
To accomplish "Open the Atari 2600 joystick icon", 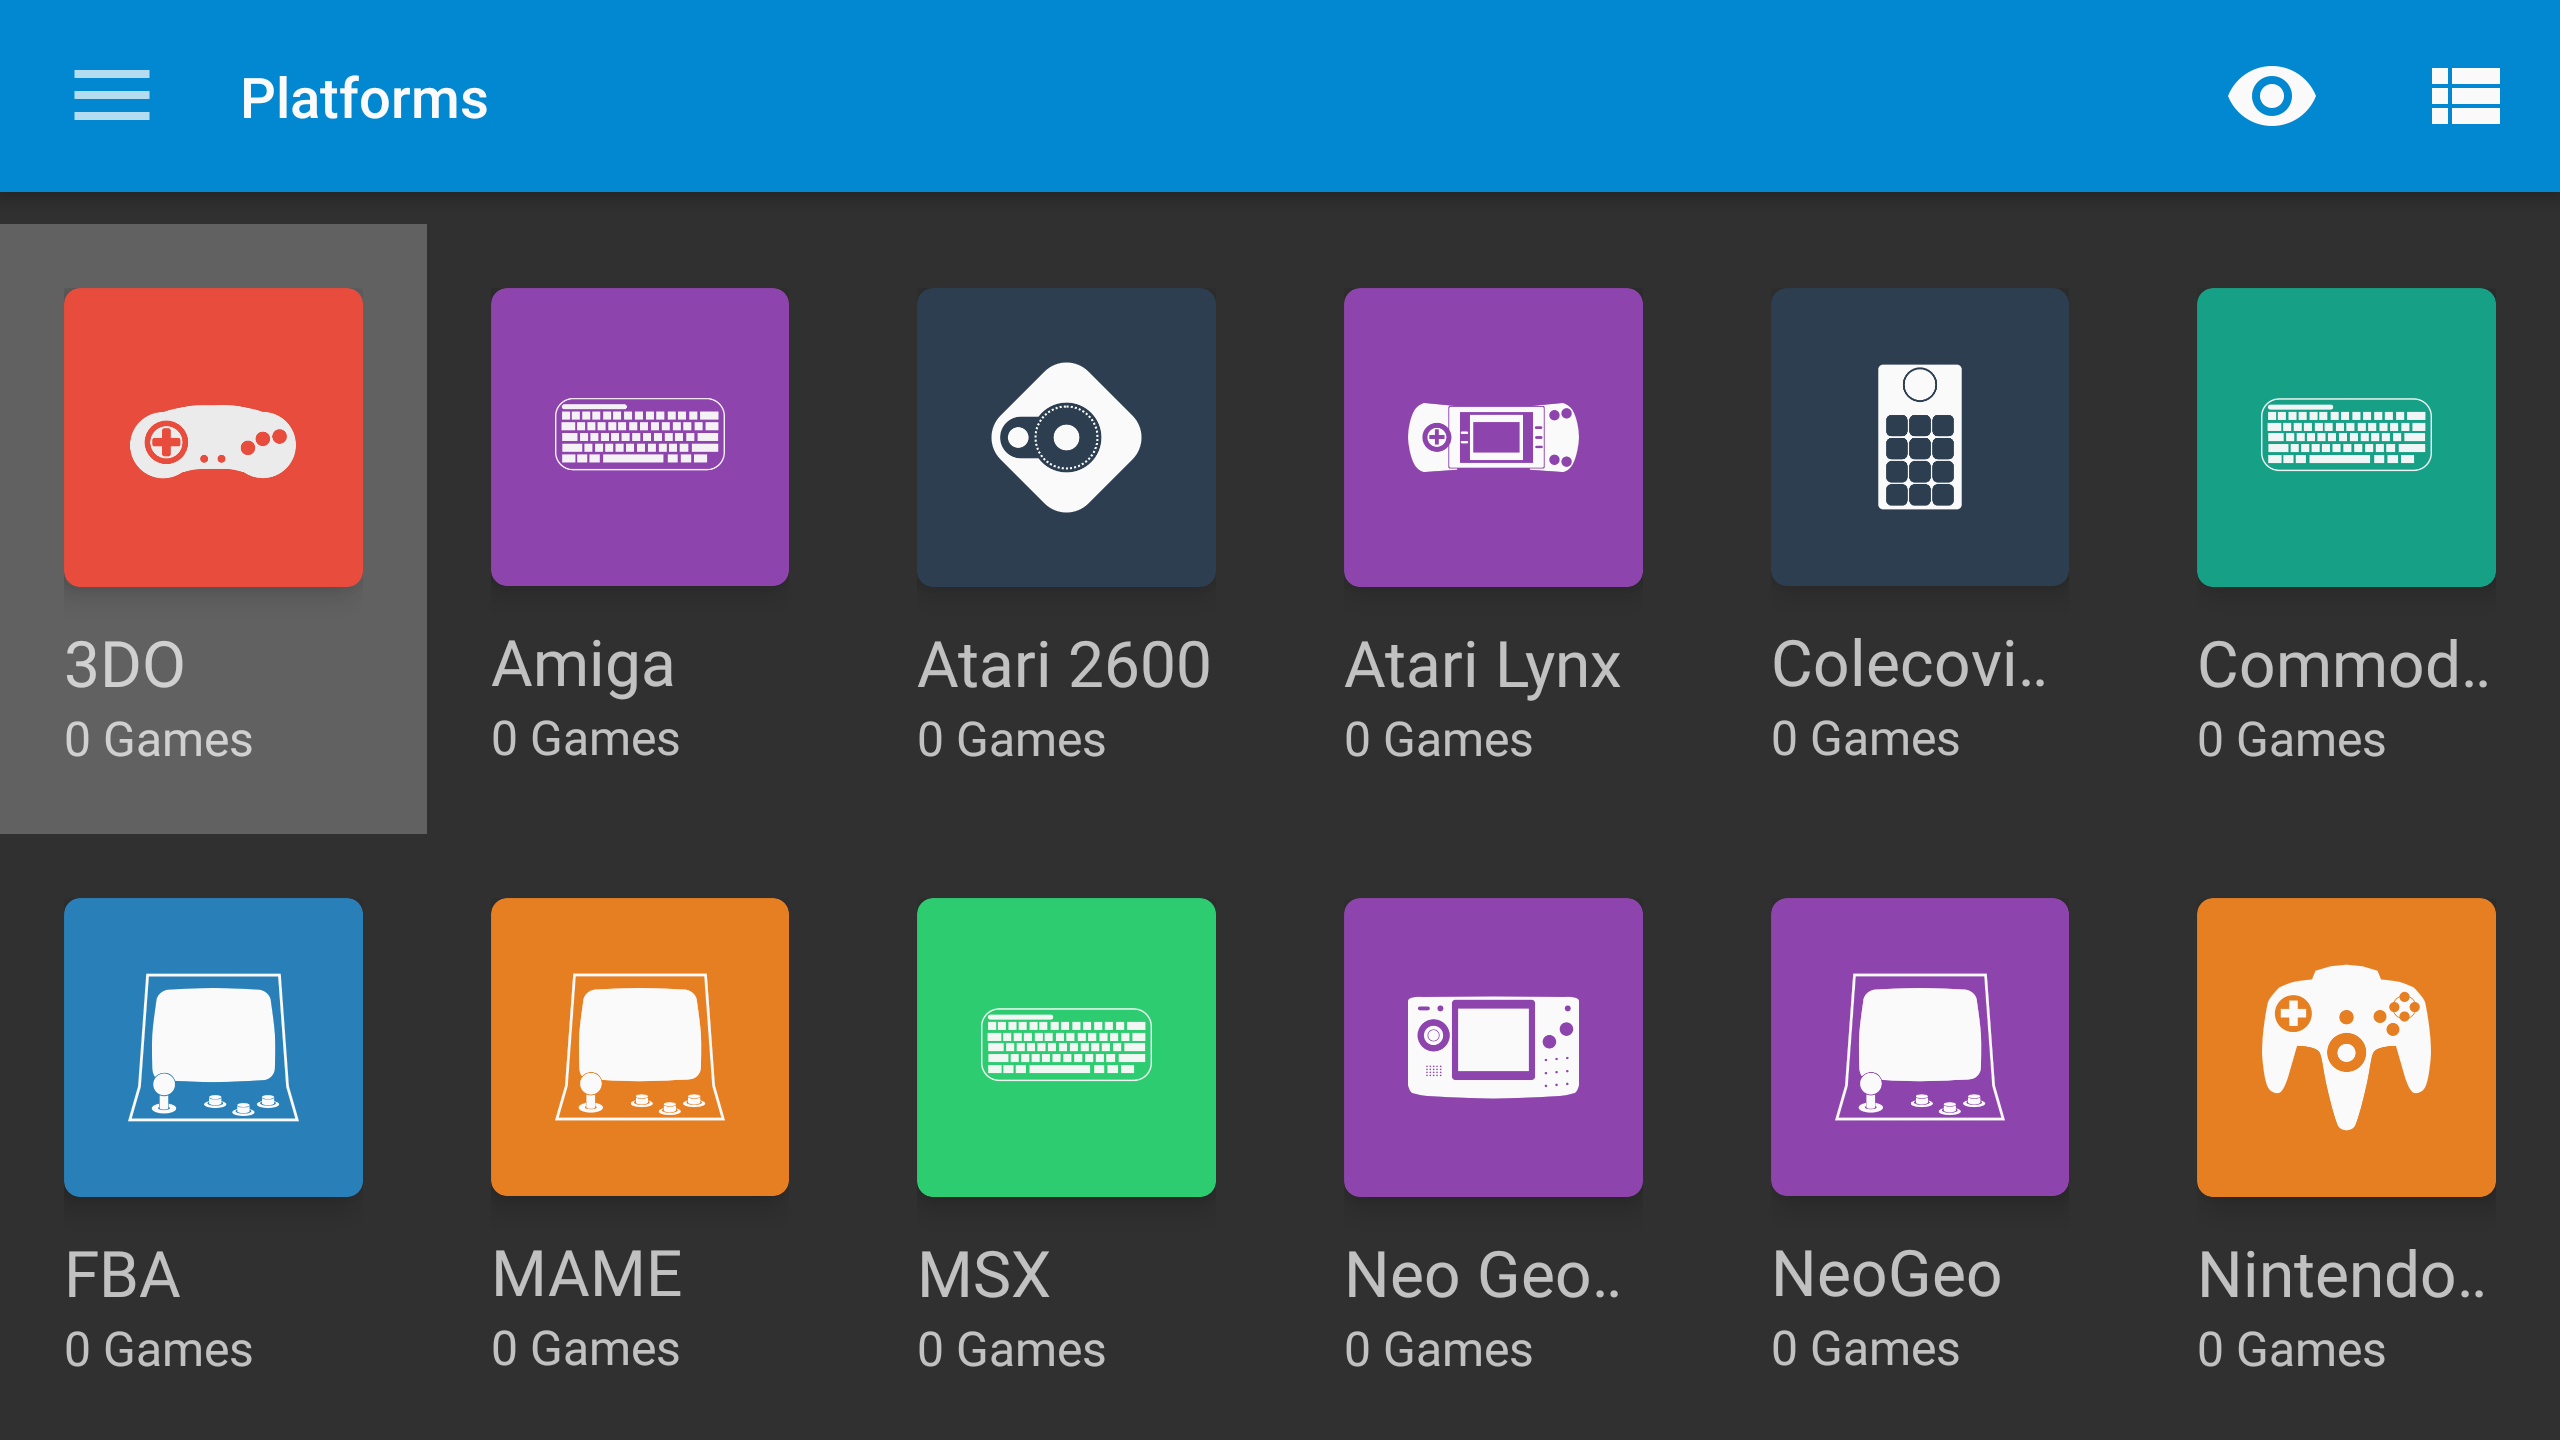I will 1066,437.
